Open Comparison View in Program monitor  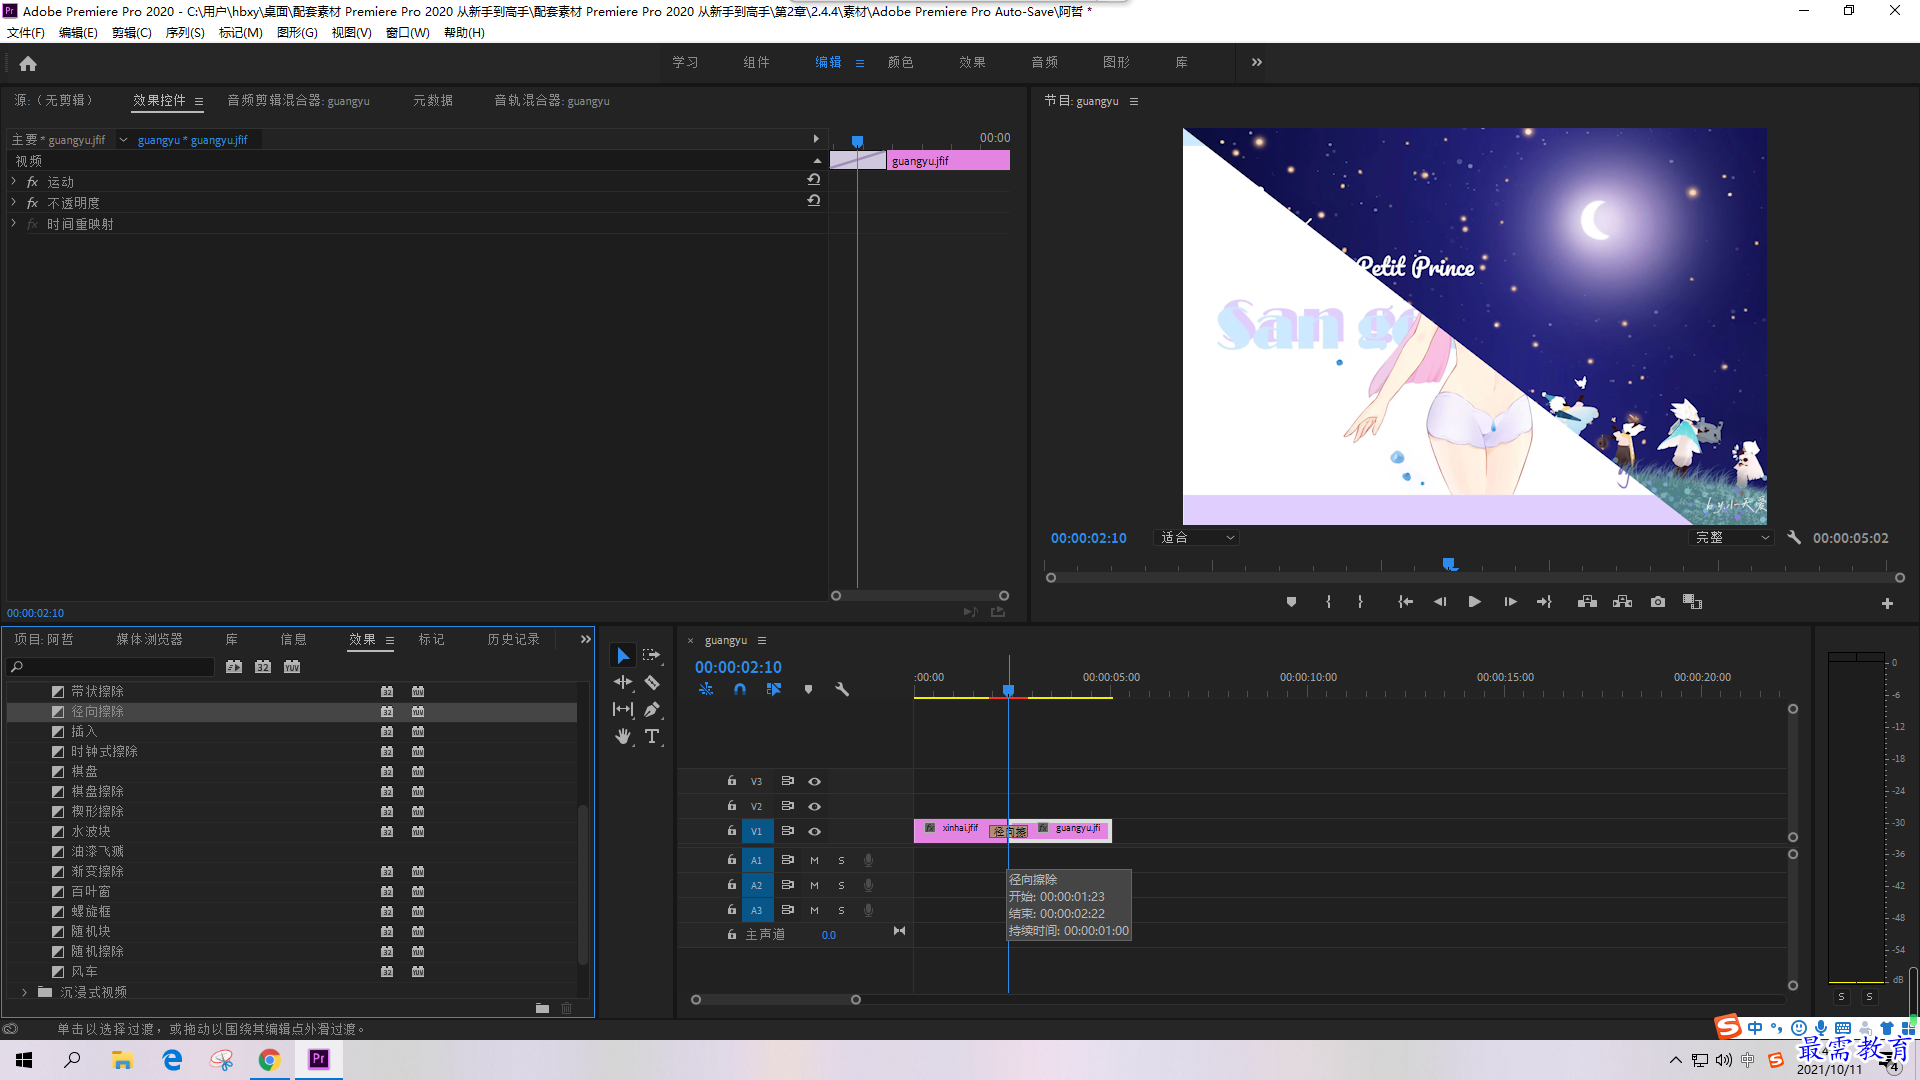click(x=1692, y=602)
